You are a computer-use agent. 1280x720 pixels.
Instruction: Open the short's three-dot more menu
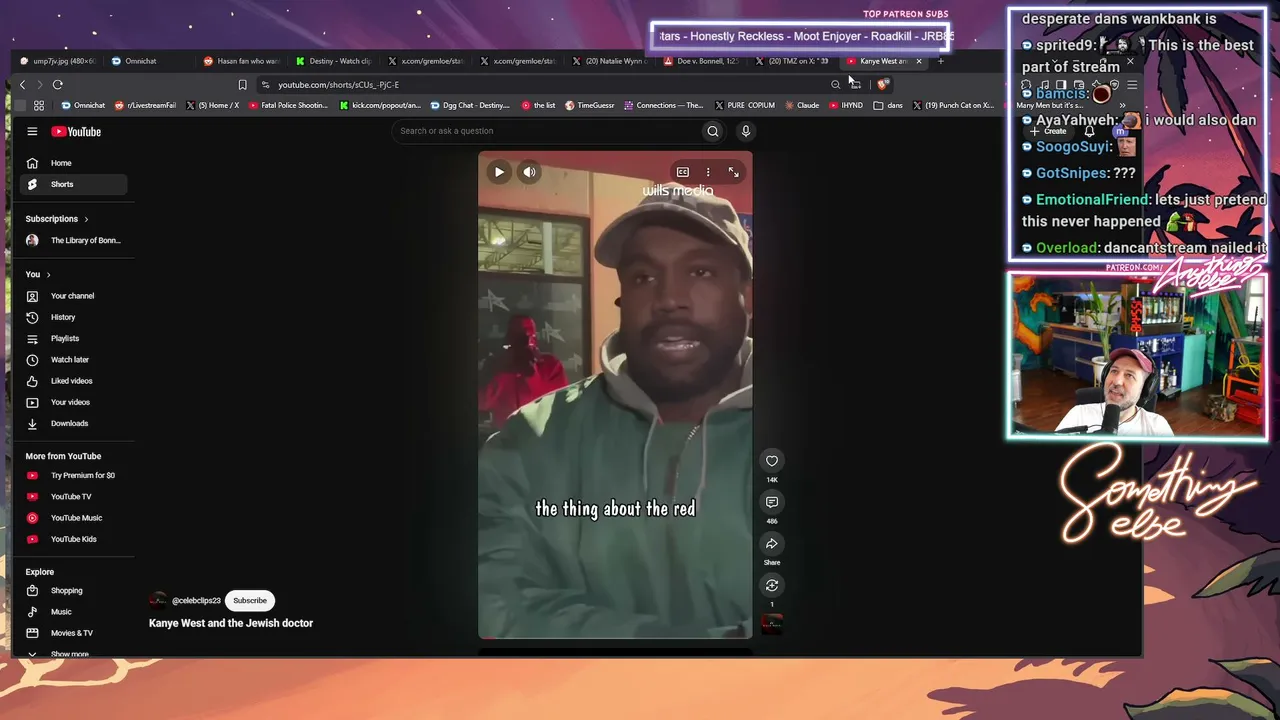(708, 172)
